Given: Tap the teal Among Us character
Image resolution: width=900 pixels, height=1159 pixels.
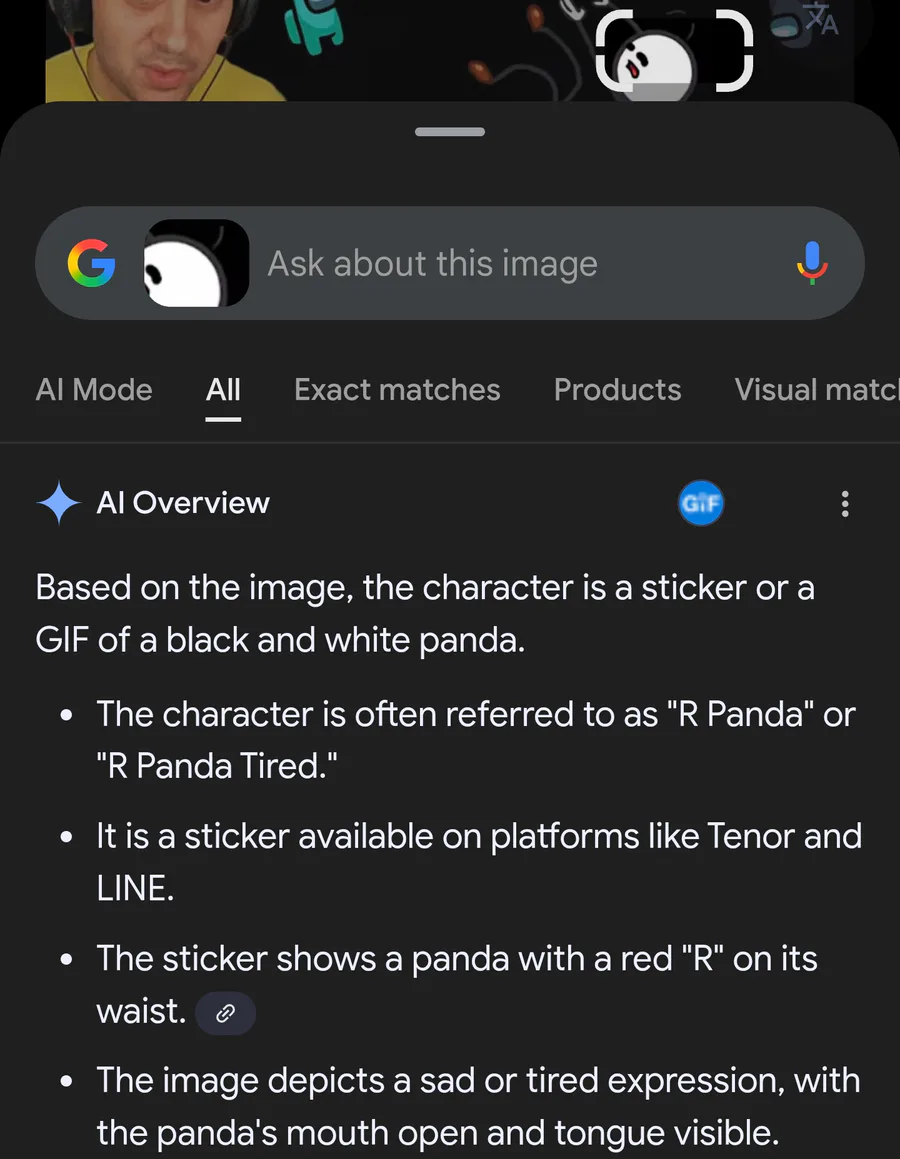Looking at the screenshot, I should (314, 27).
